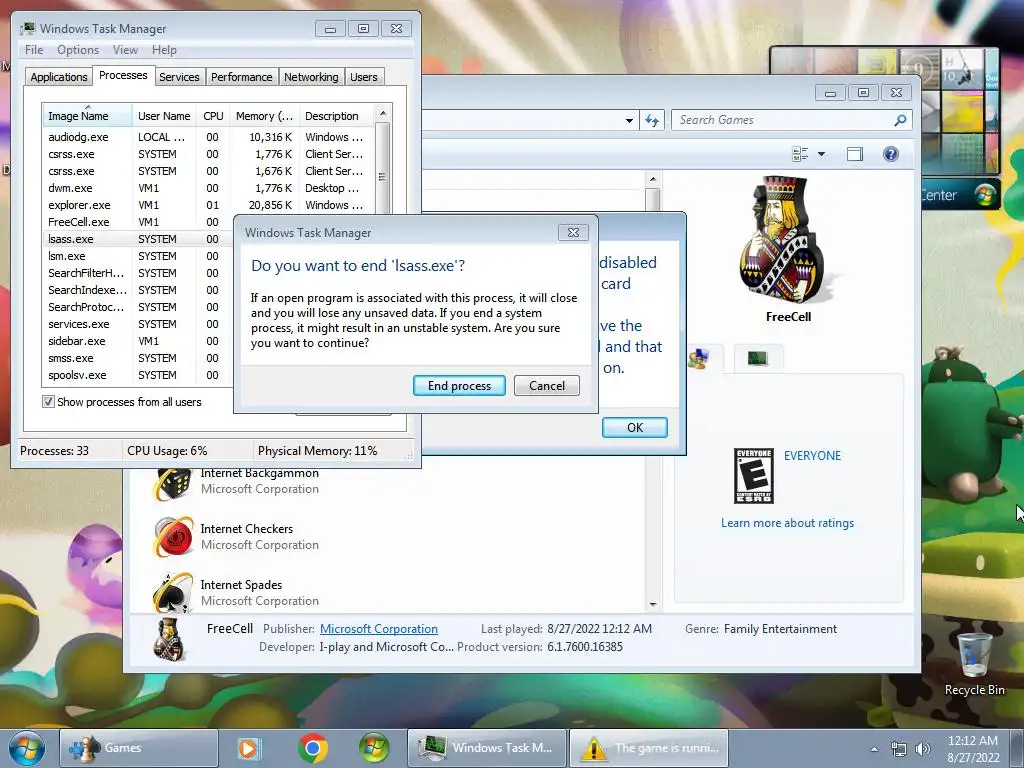Click the FreeCell icon in details pane
Image resolution: width=1024 pixels, height=768 pixels.
click(168, 638)
